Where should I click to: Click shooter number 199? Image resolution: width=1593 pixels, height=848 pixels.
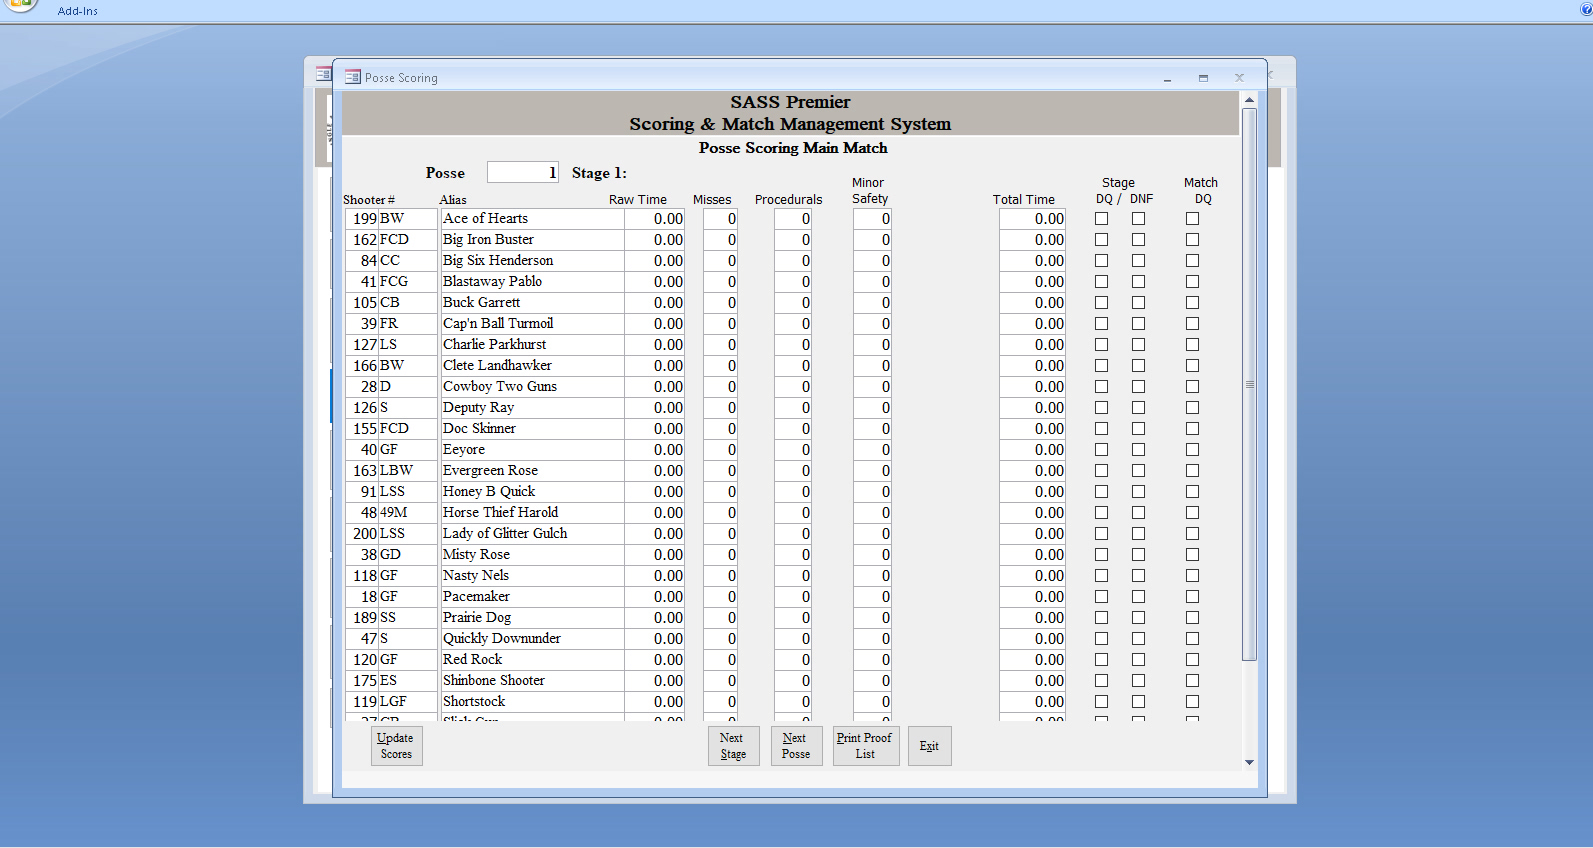(x=362, y=219)
